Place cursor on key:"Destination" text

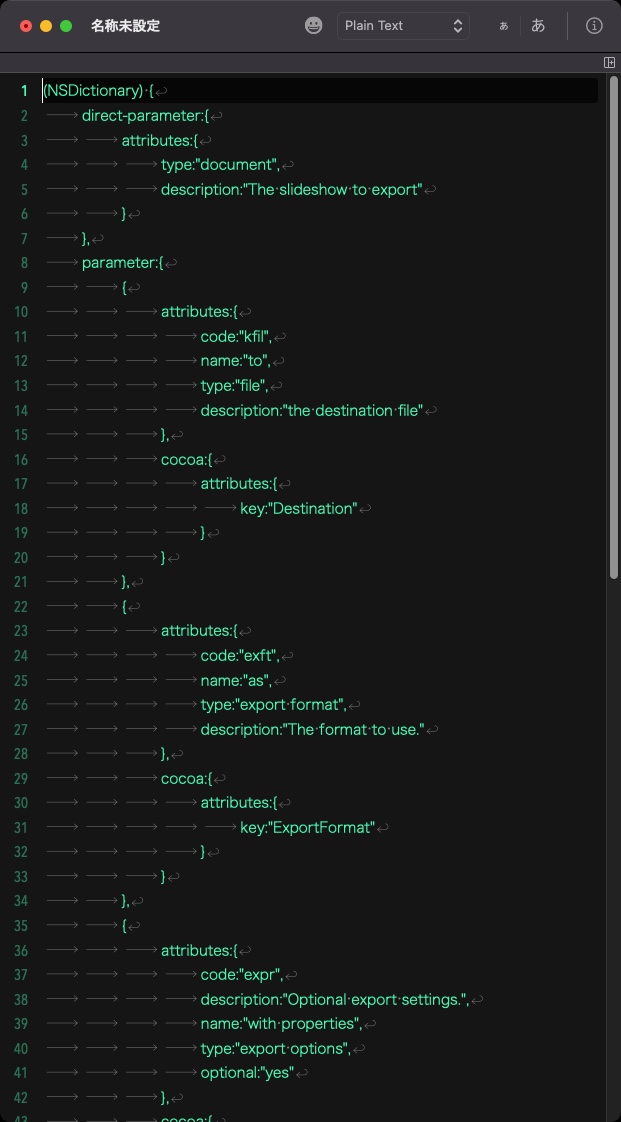pyautogui.click(x=298, y=508)
